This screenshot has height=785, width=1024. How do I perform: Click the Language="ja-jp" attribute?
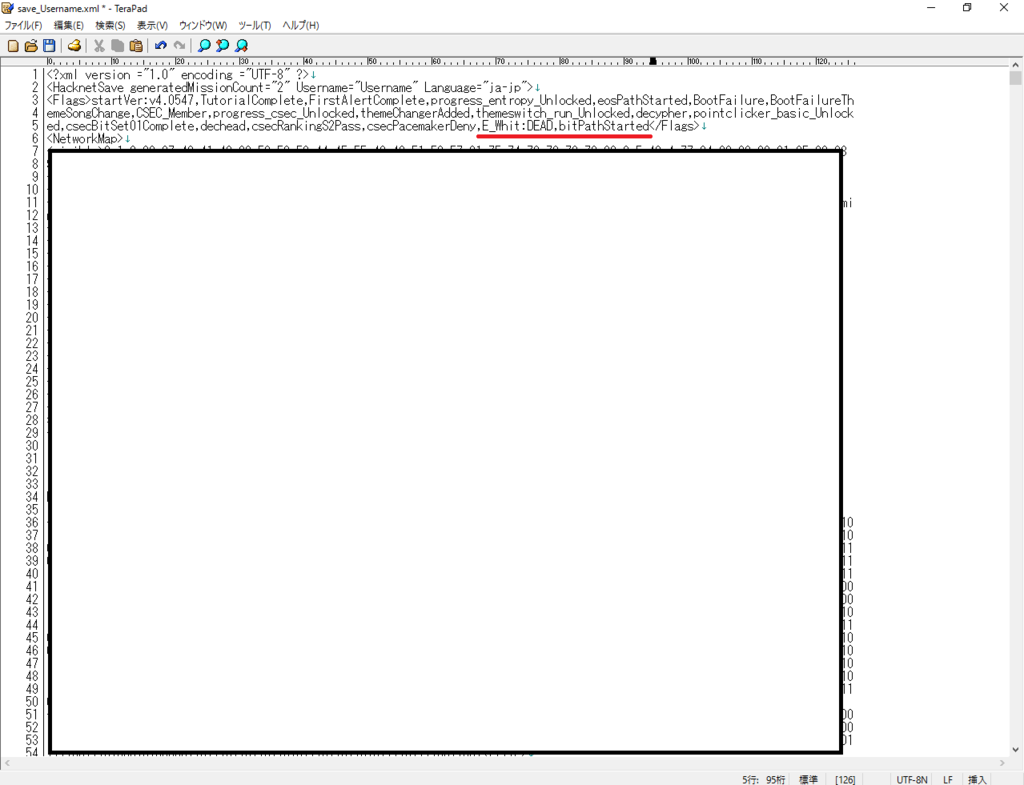click(475, 88)
